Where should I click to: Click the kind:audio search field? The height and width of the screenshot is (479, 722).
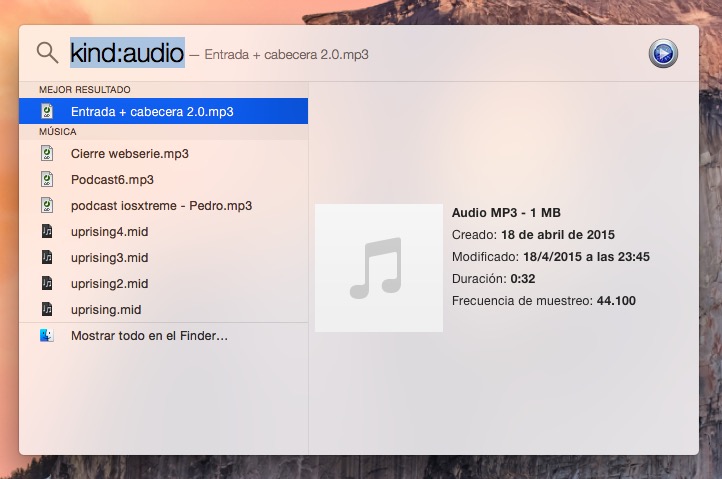click(127, 53)
